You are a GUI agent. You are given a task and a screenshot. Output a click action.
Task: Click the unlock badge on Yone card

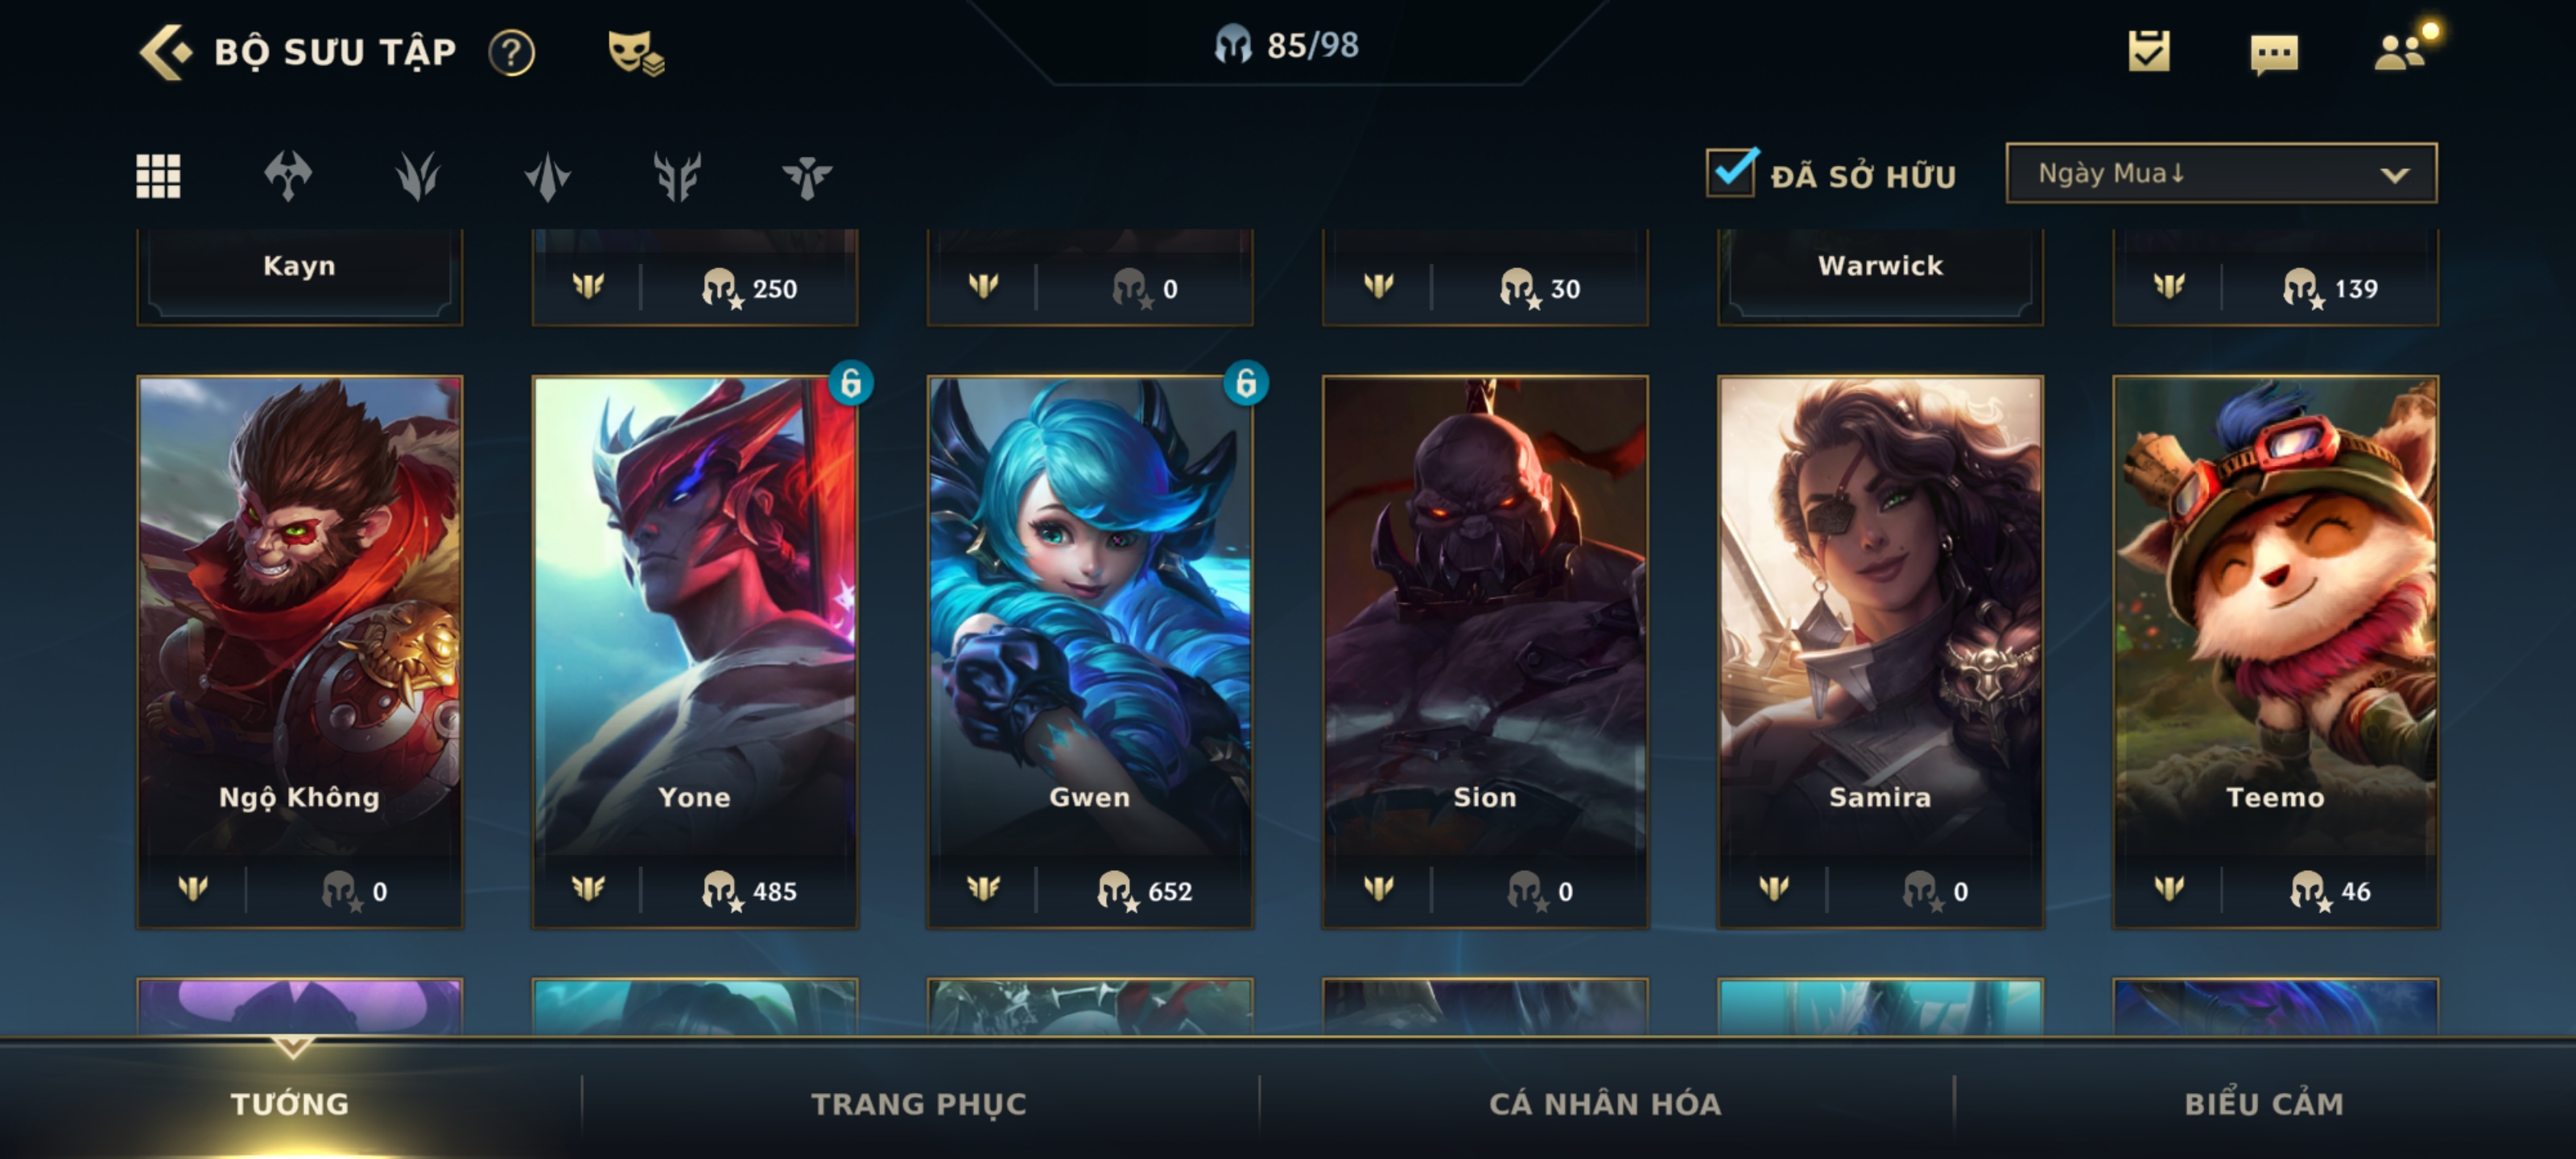point(850,383)
